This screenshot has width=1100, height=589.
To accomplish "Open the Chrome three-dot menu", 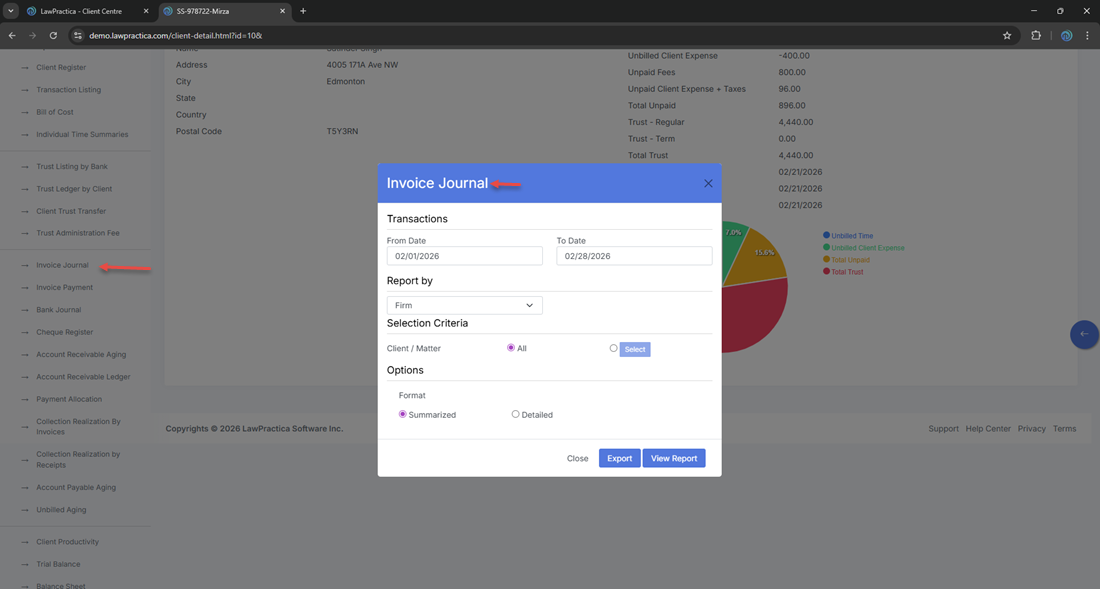I will click(1087, 35).
